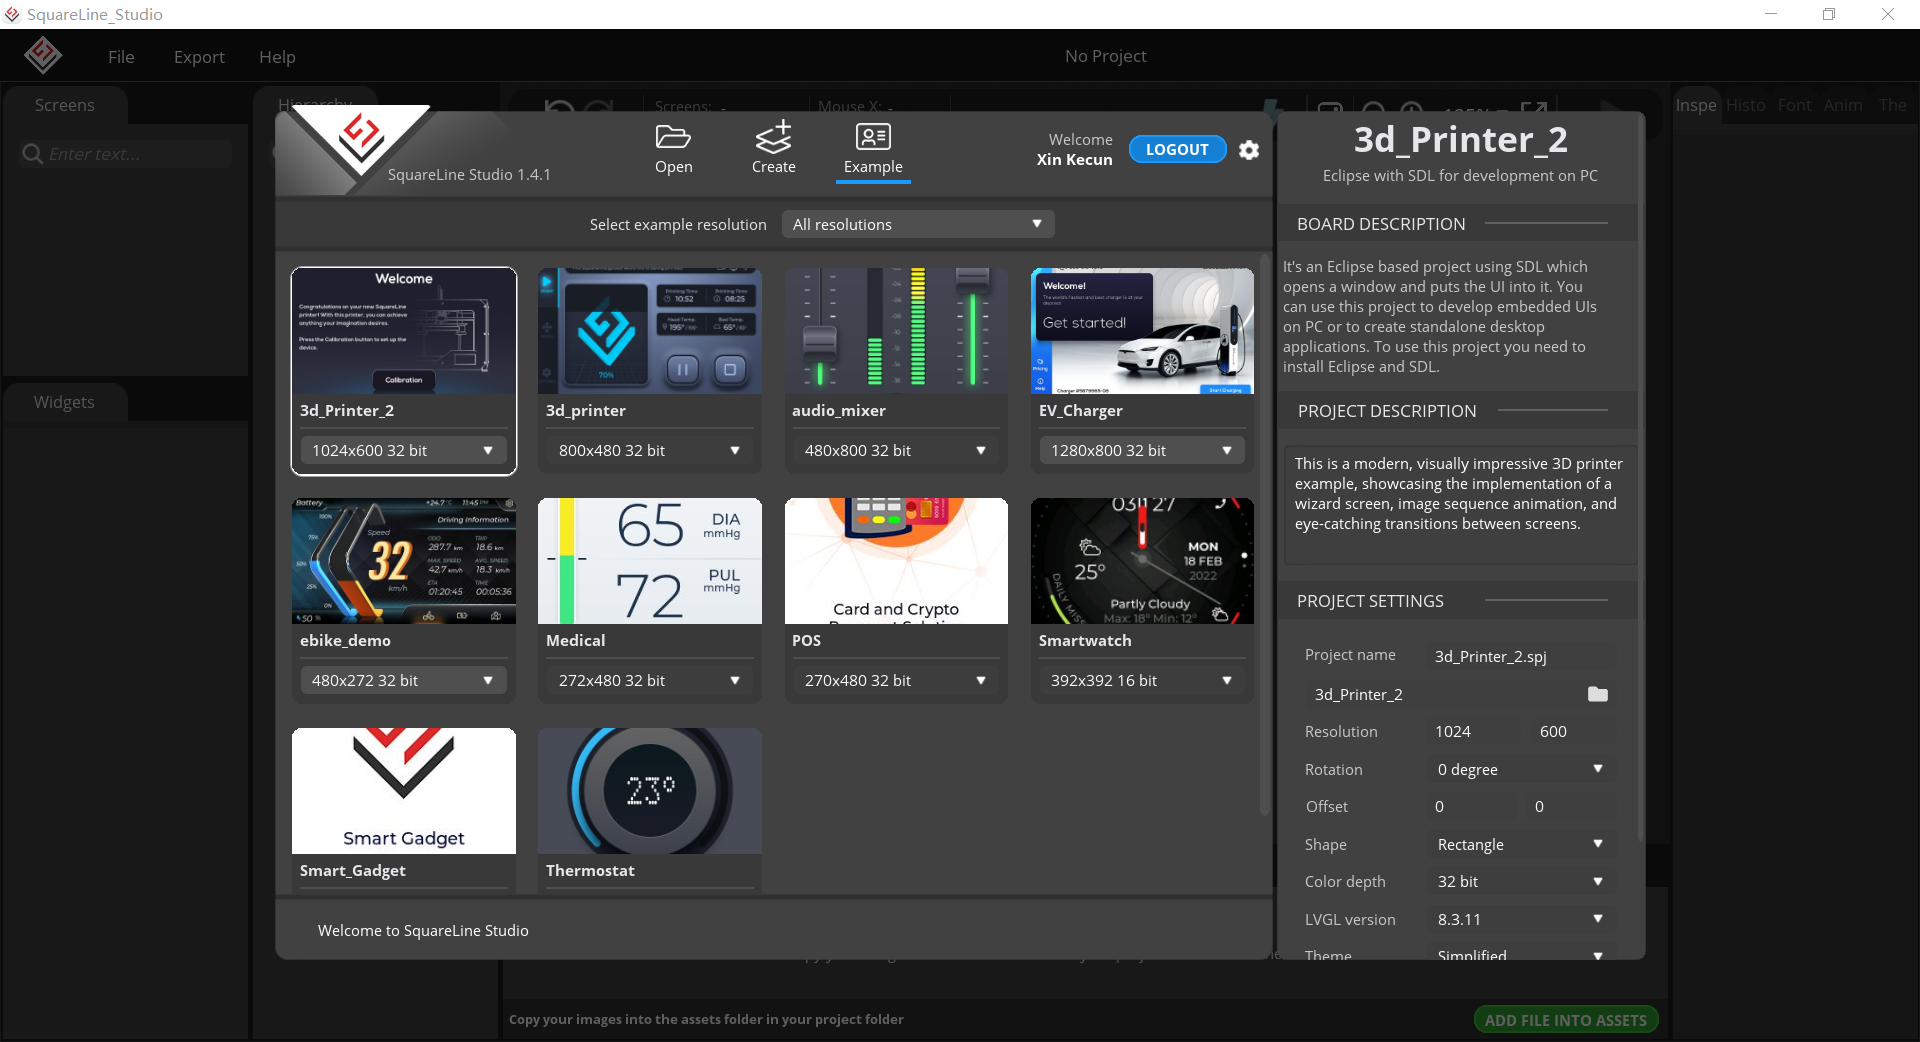The height and width of the screenshot is (1042, 1920).
Task: Open the Export menu
Action: [x=199, y=57]
